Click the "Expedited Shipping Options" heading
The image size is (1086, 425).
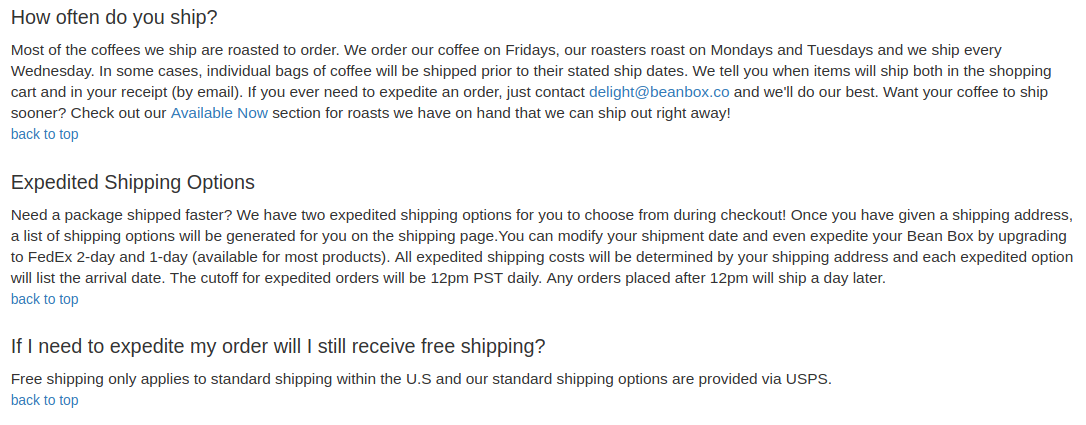(133, 182)
